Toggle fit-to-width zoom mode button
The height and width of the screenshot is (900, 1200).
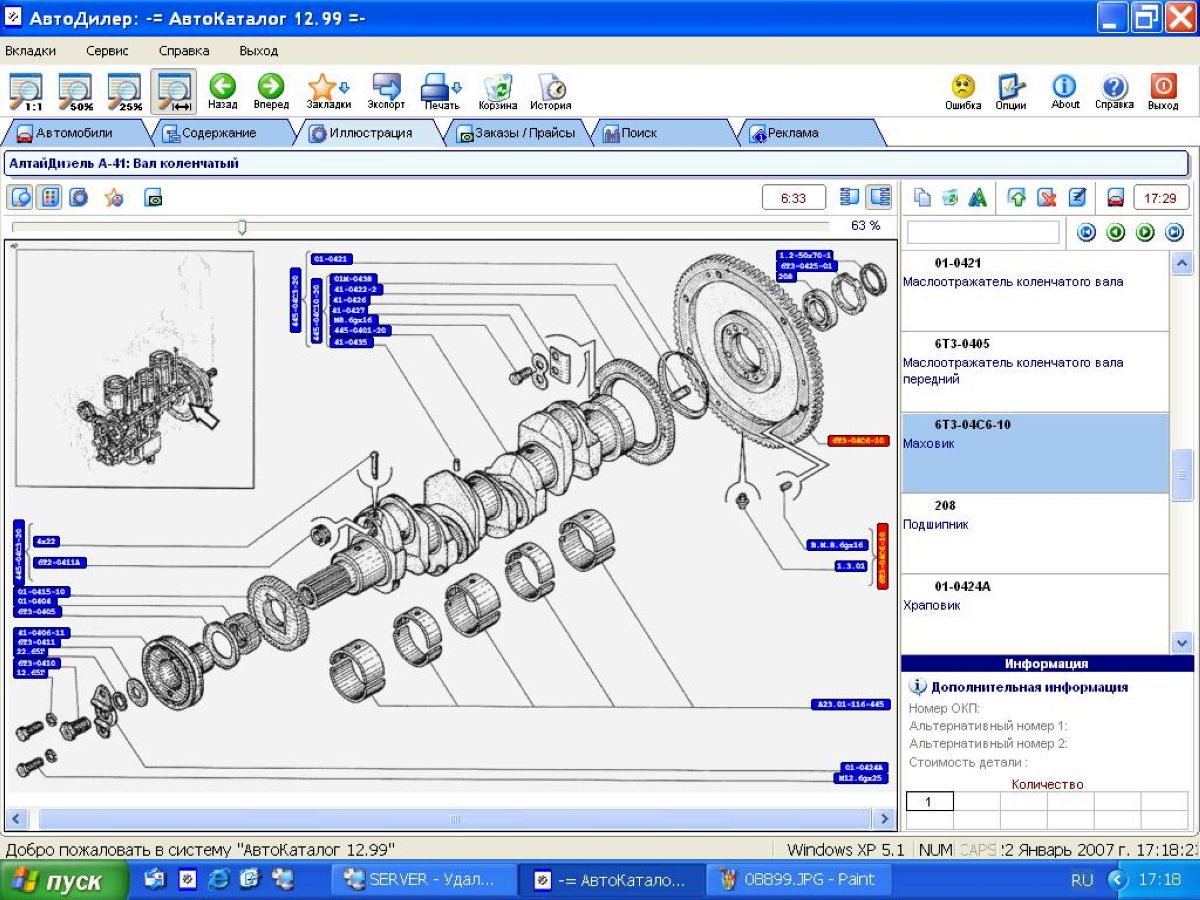pyautogui.click(x=174, y=90)
